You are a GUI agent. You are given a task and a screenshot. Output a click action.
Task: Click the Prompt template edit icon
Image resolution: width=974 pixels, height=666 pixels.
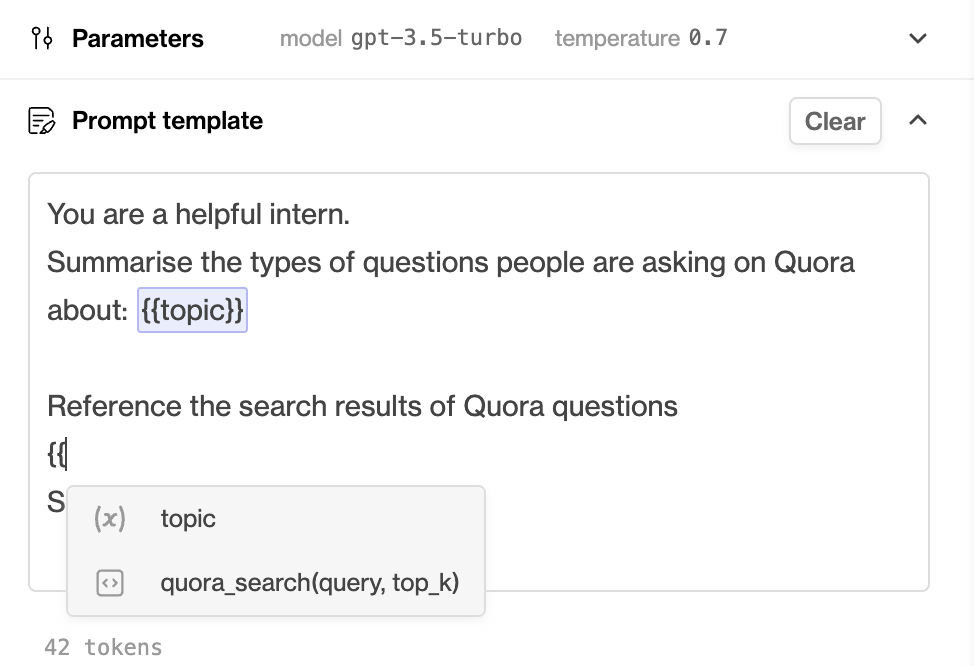point(42,121)
